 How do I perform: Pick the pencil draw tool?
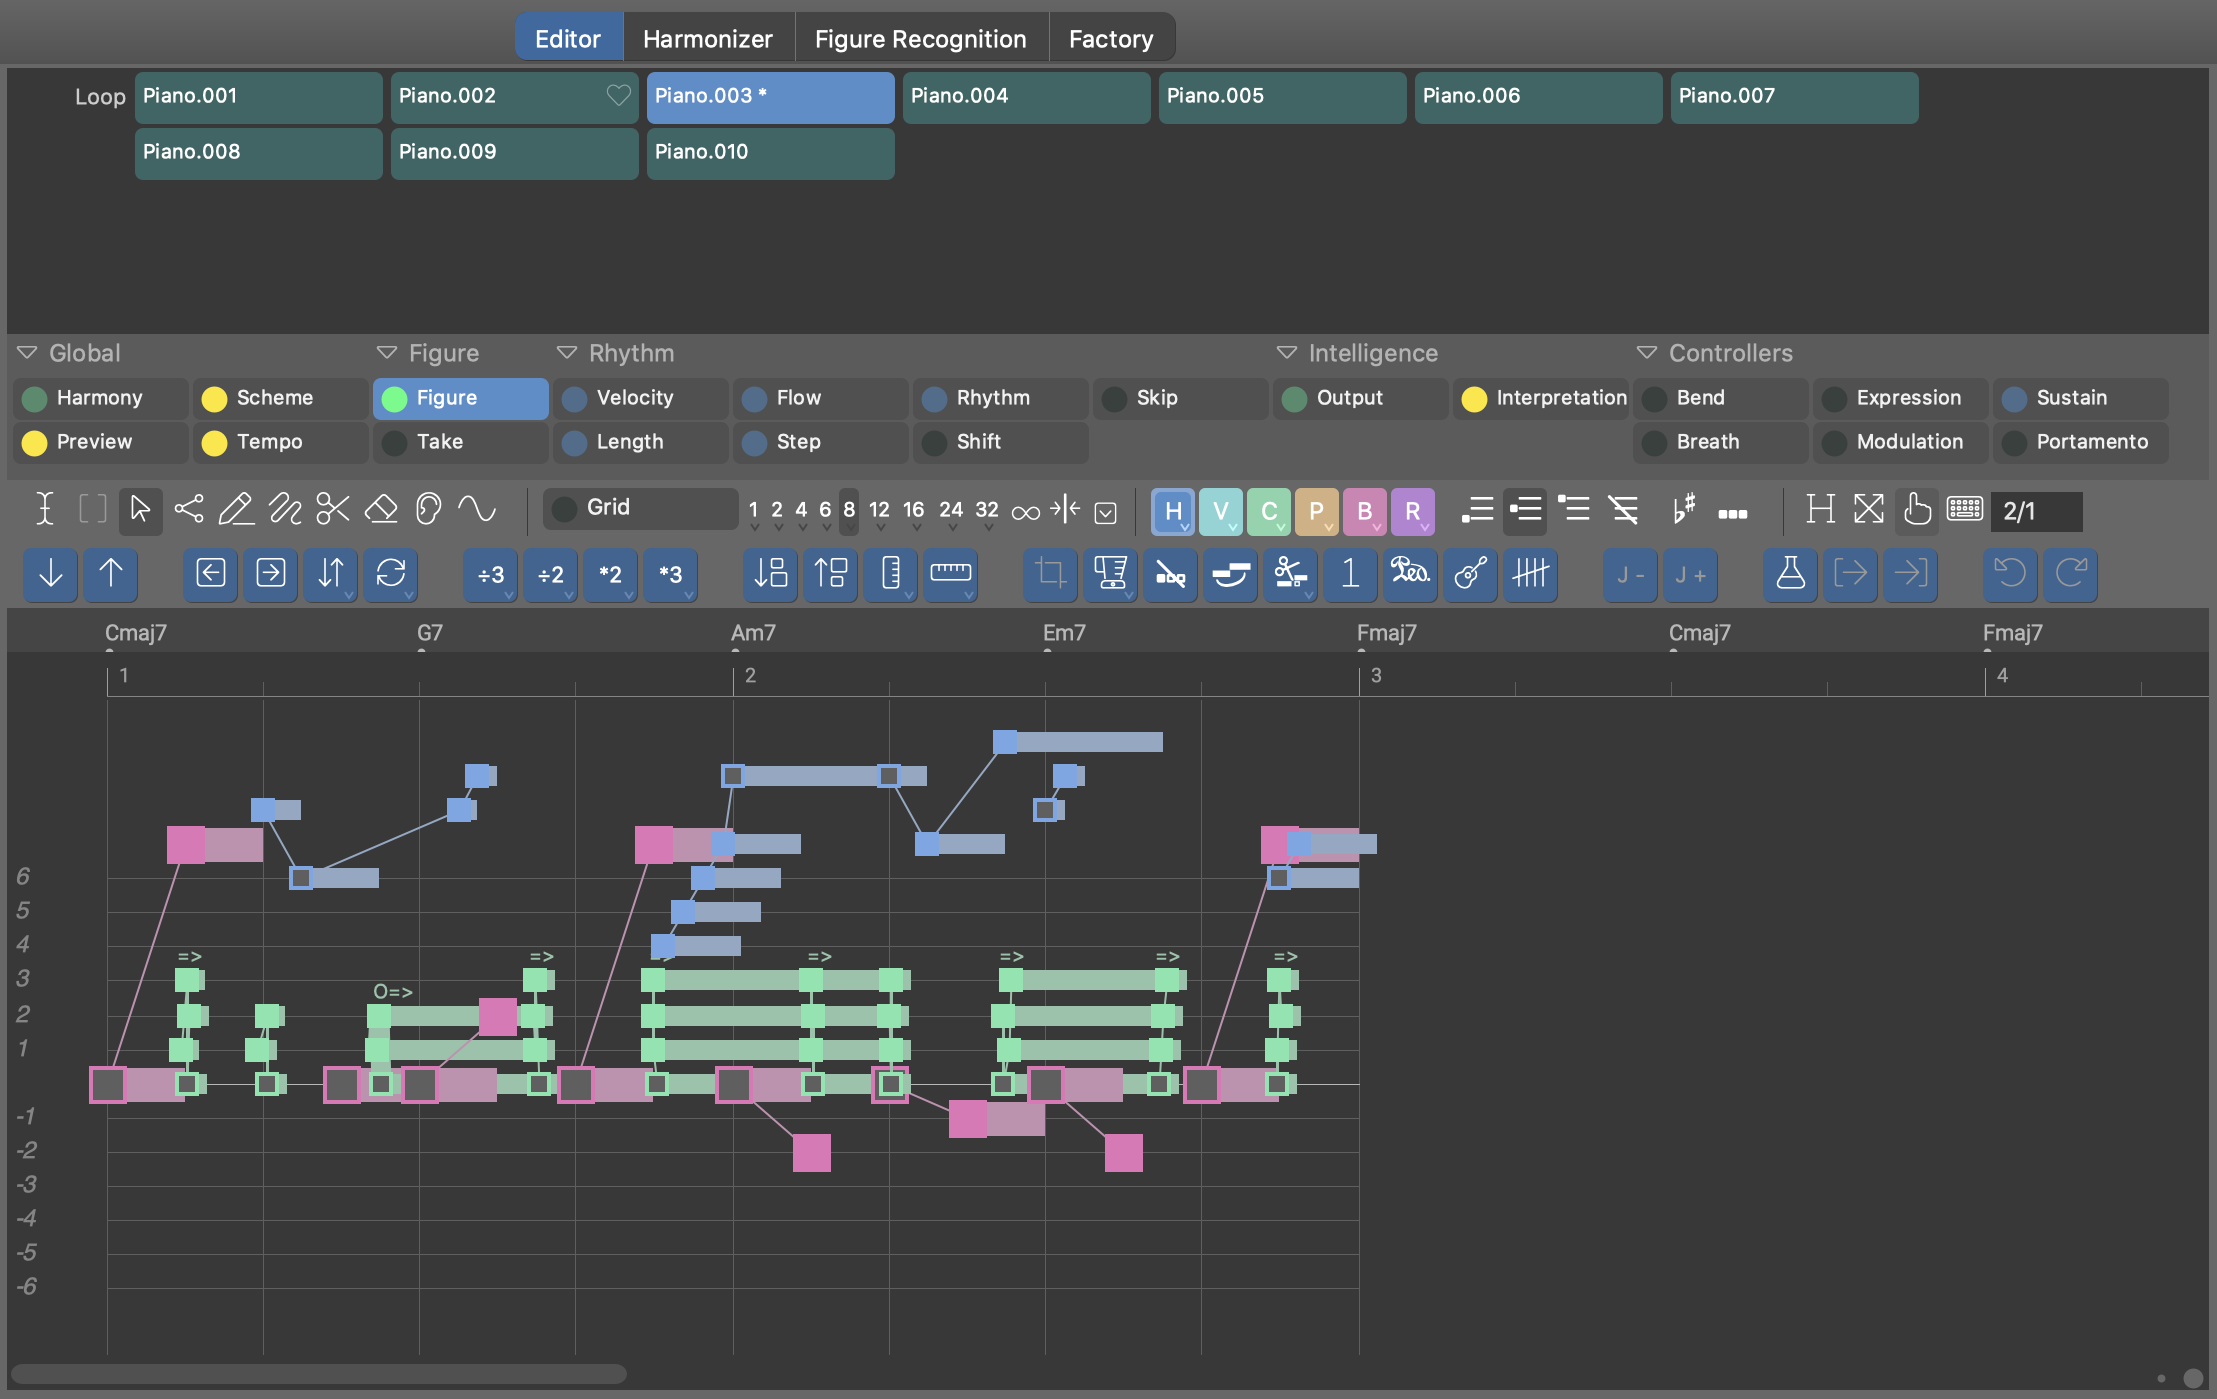point(236,509)
